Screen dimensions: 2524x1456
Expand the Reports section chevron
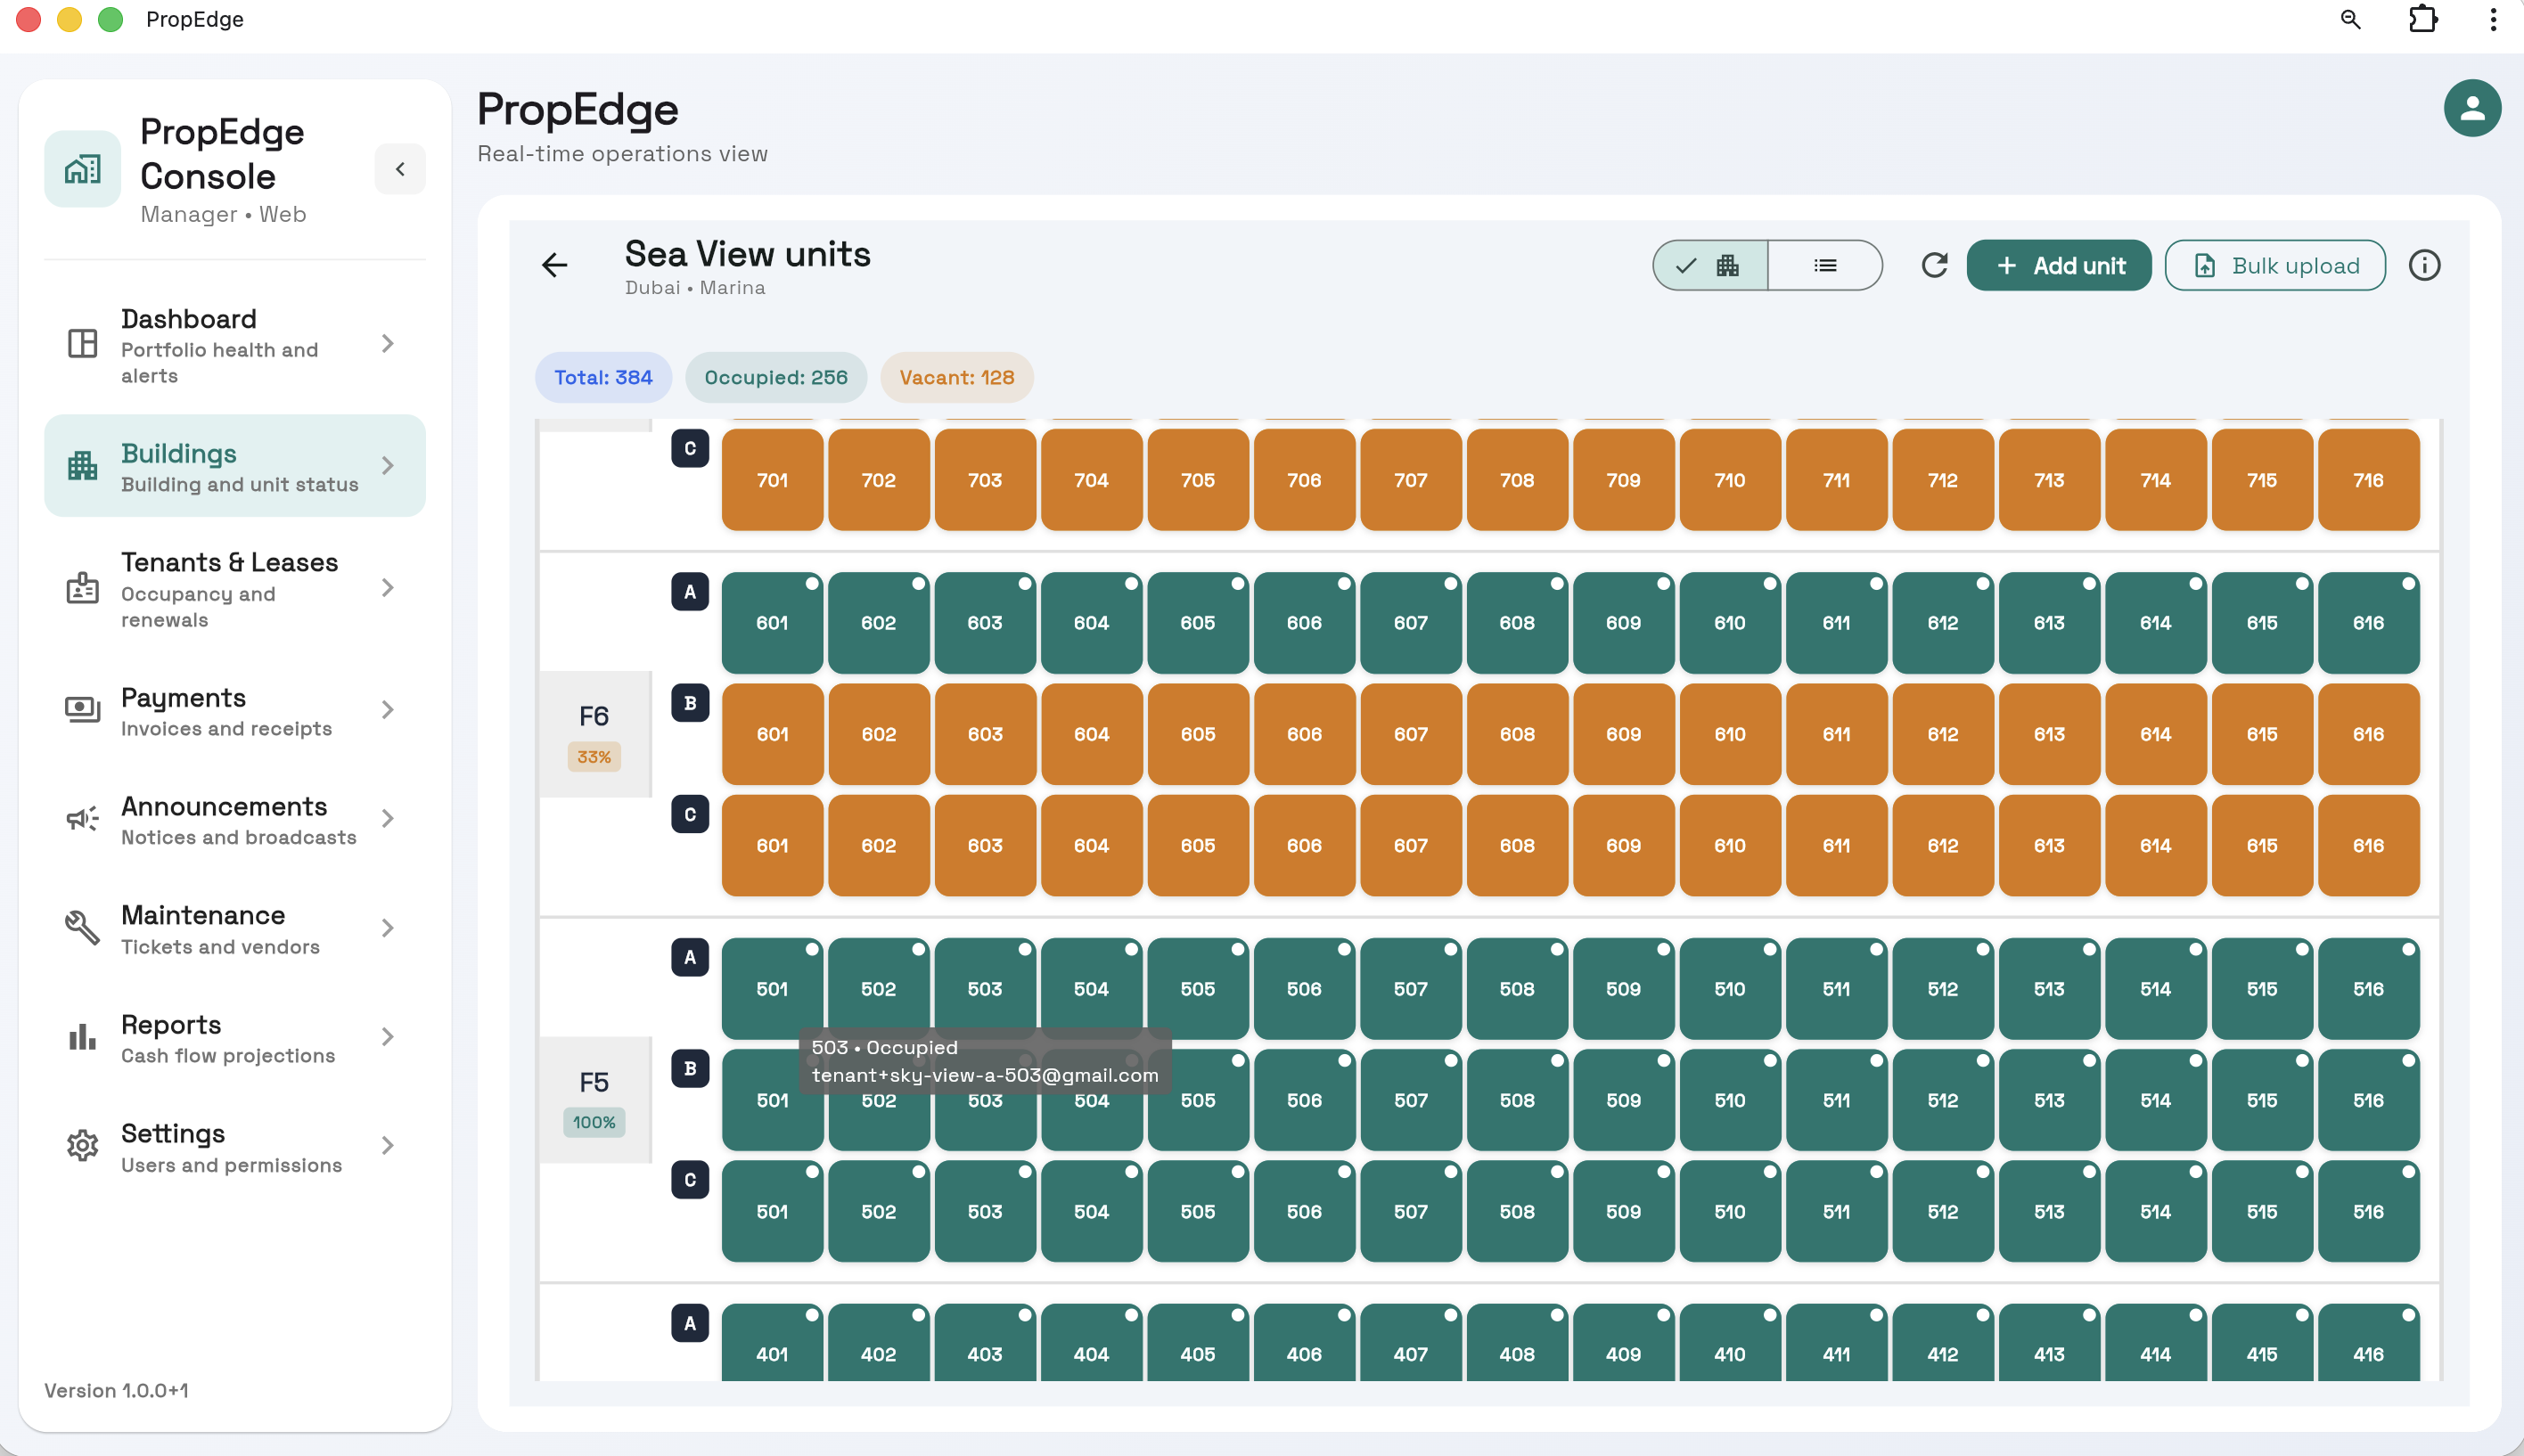388,1037
